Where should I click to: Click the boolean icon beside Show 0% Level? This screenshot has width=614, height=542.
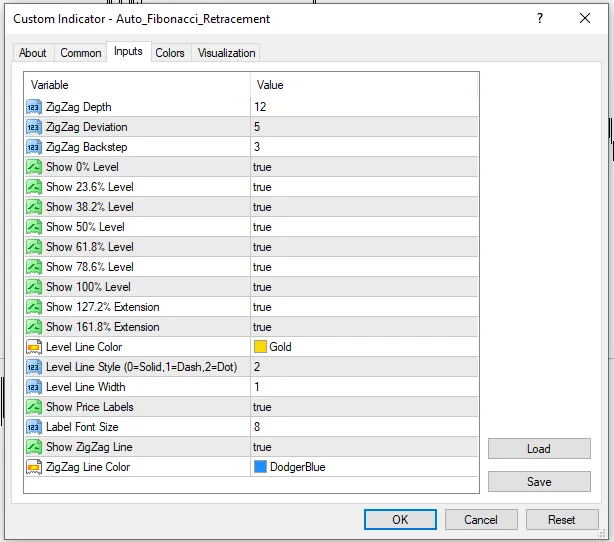tap(34, 167)
